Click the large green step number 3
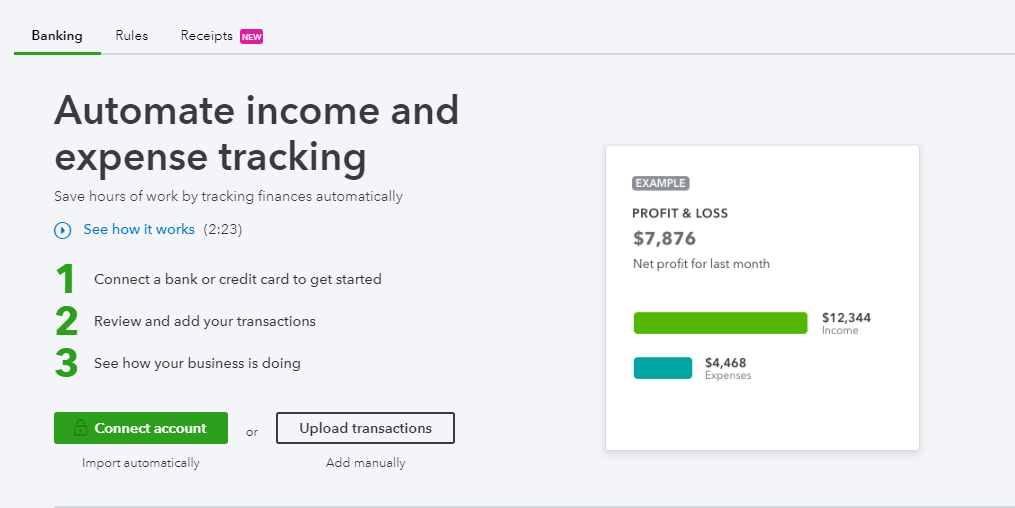Viewport: 1015px width, 508px height. point(66,364)
